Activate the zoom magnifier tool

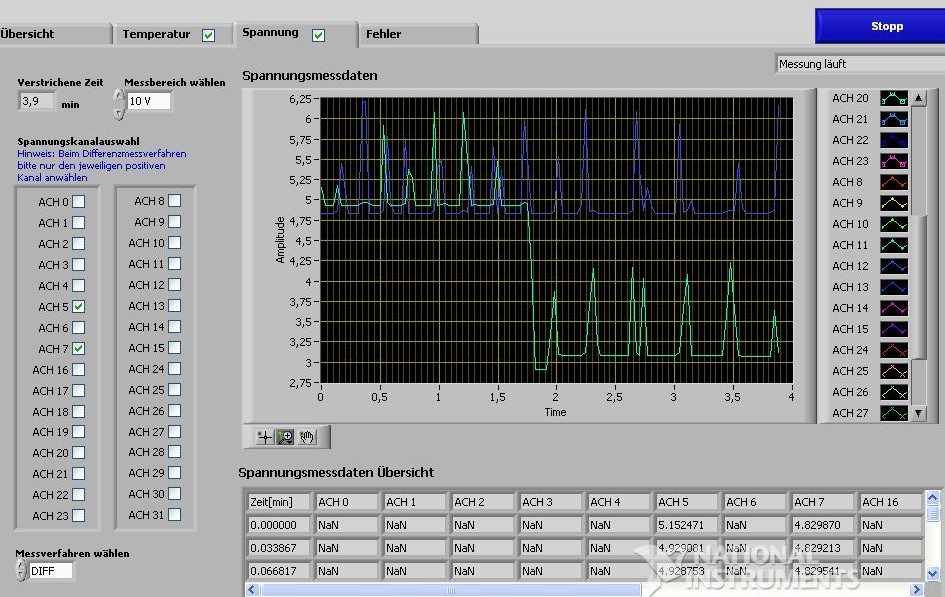[x=286, y=437]
